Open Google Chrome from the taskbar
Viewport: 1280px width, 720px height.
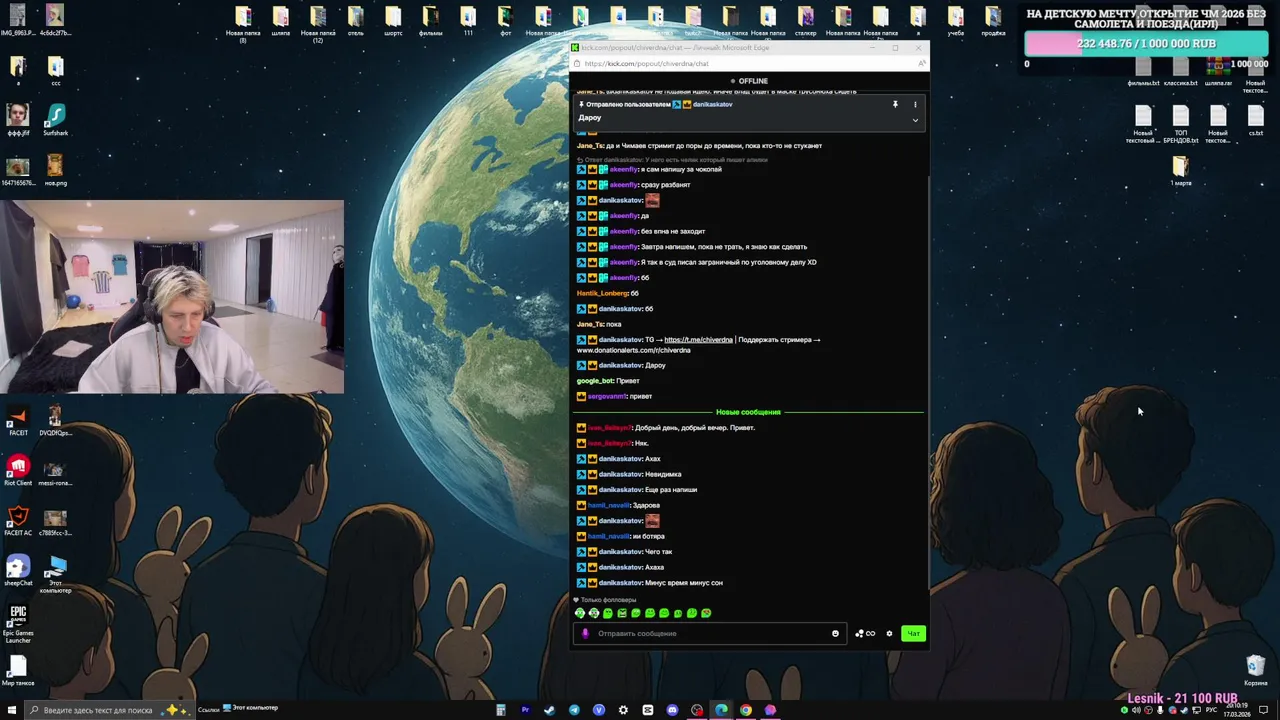point(746,710)
